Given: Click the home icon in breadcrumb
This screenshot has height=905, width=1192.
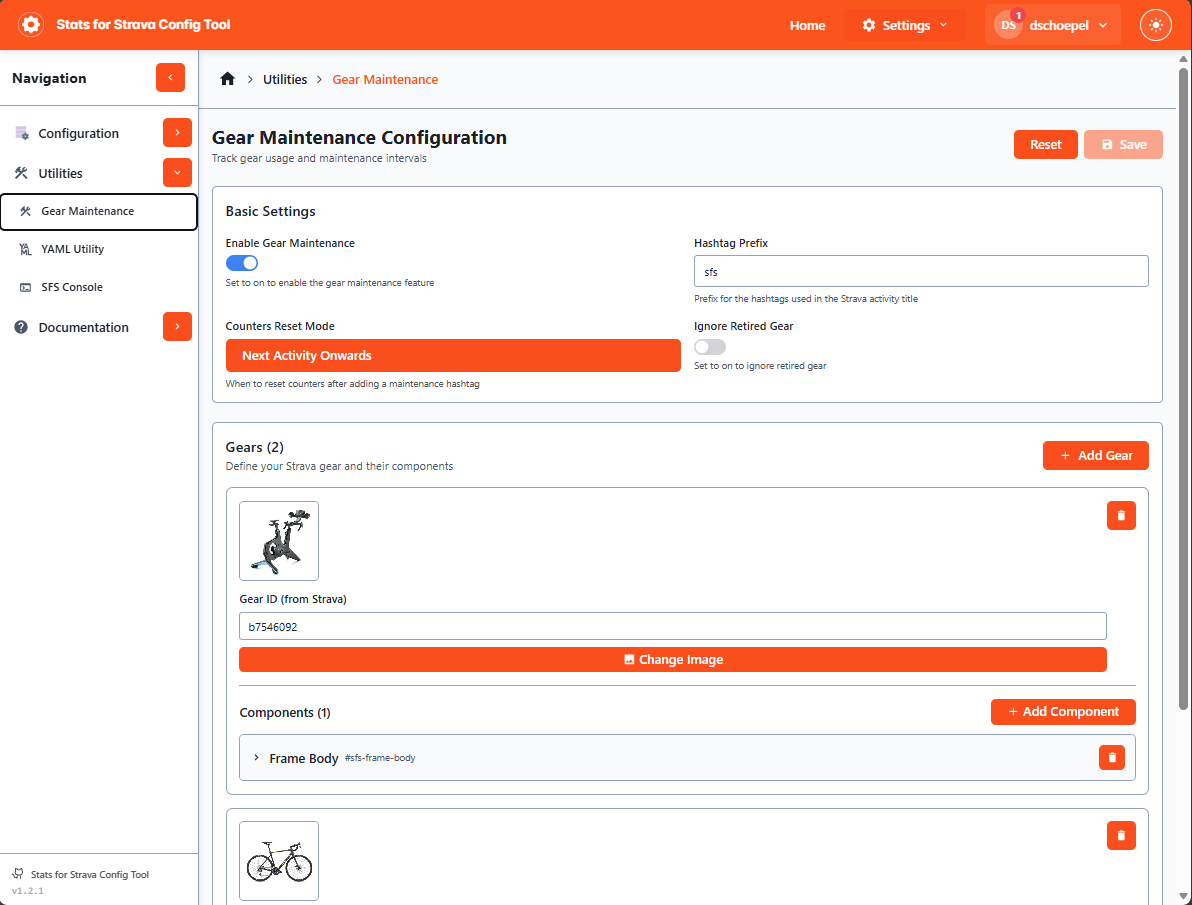Looking at the screenshot, I should pyautogui.click(x=228, y=79).
